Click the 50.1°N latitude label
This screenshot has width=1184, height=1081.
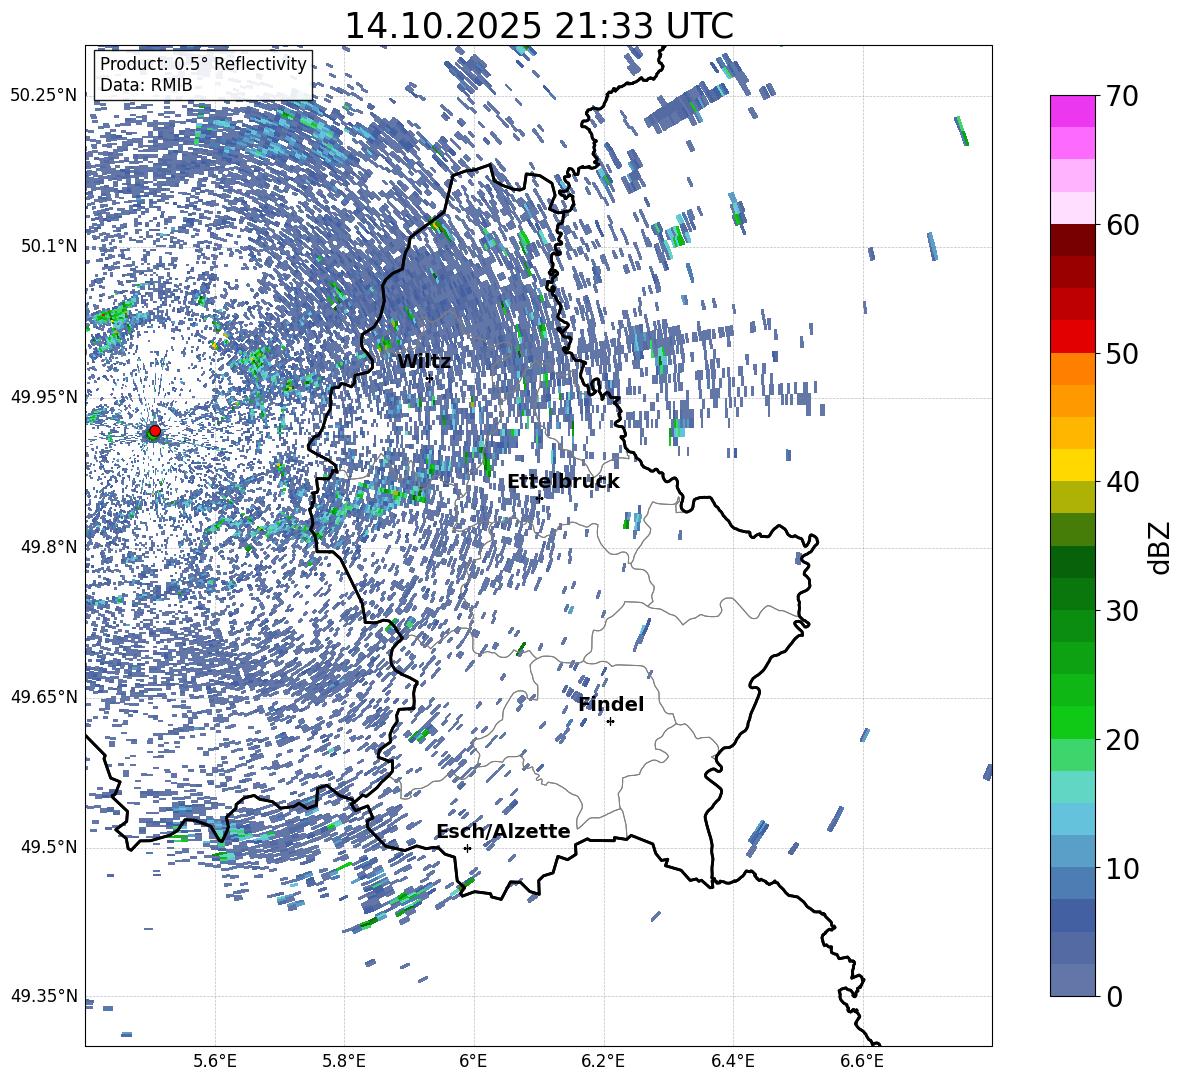49,246
